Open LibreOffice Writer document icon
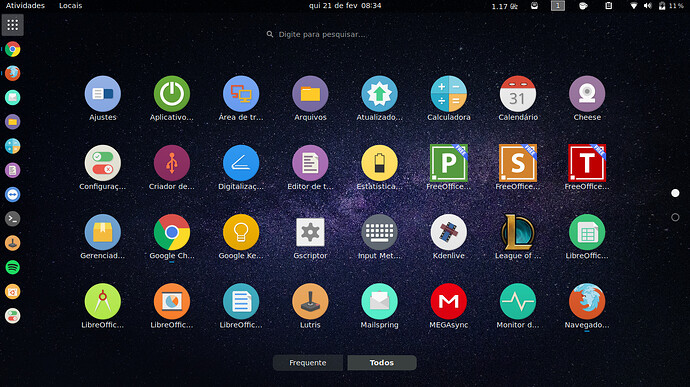Viewport: 690px width, 387px height. pyautogui.click(x=241, y=301)
